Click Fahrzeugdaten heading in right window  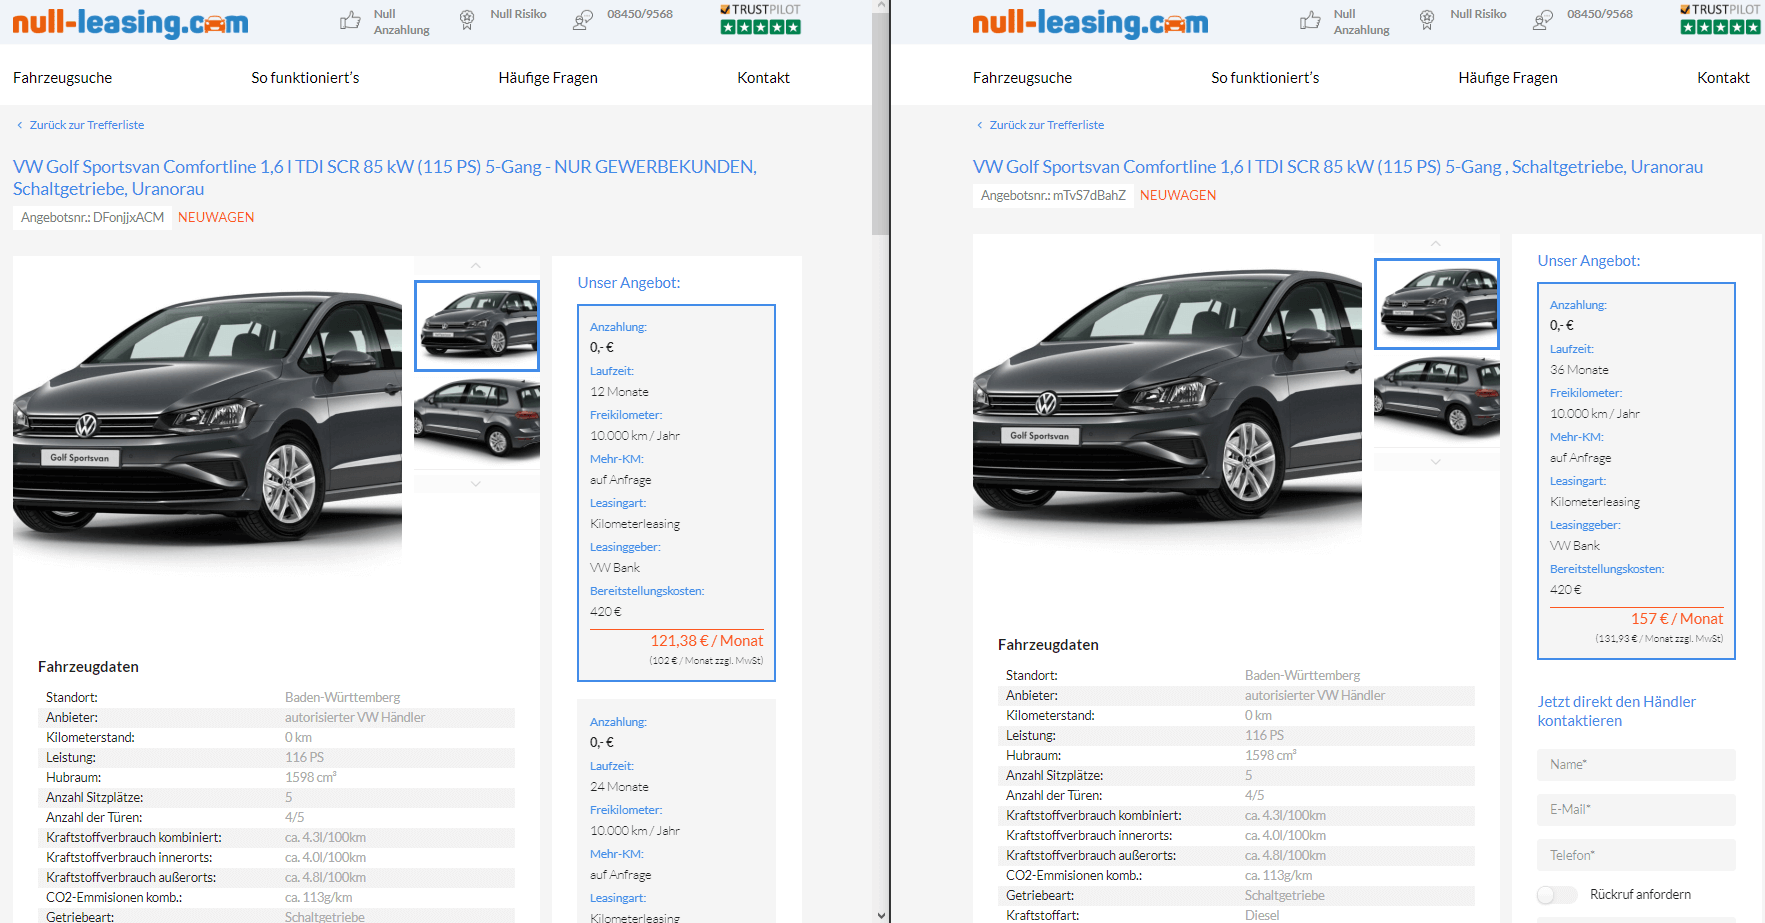(x=1048, y=645)
